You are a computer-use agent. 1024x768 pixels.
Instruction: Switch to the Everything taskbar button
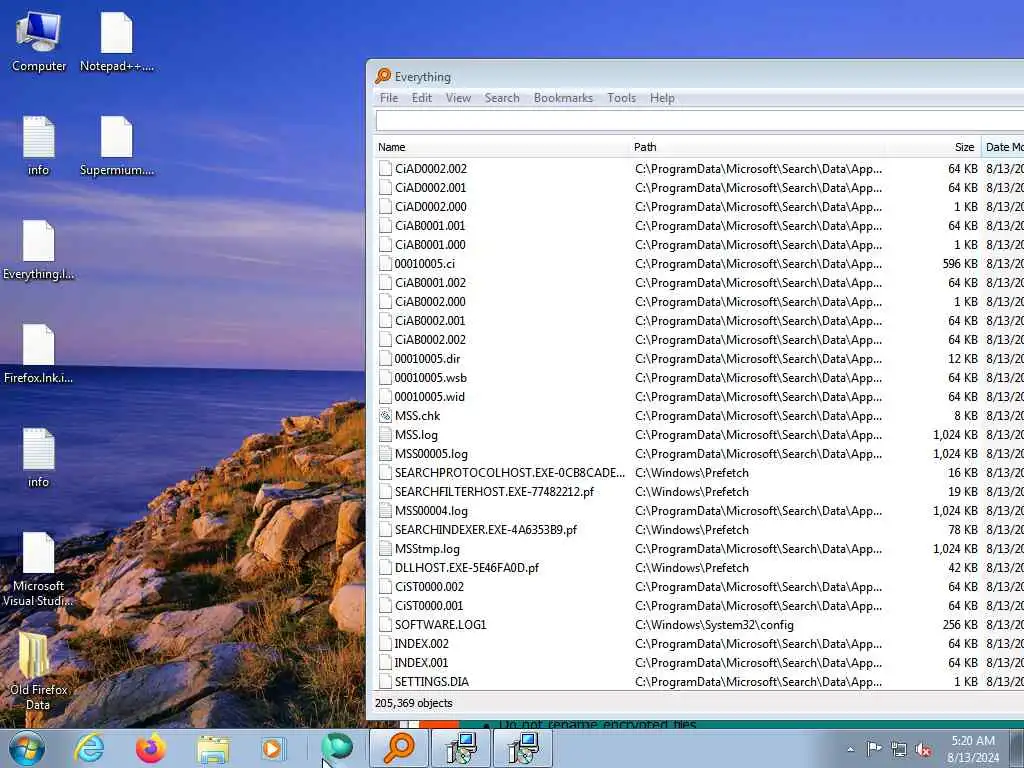[x=399, y=748]
